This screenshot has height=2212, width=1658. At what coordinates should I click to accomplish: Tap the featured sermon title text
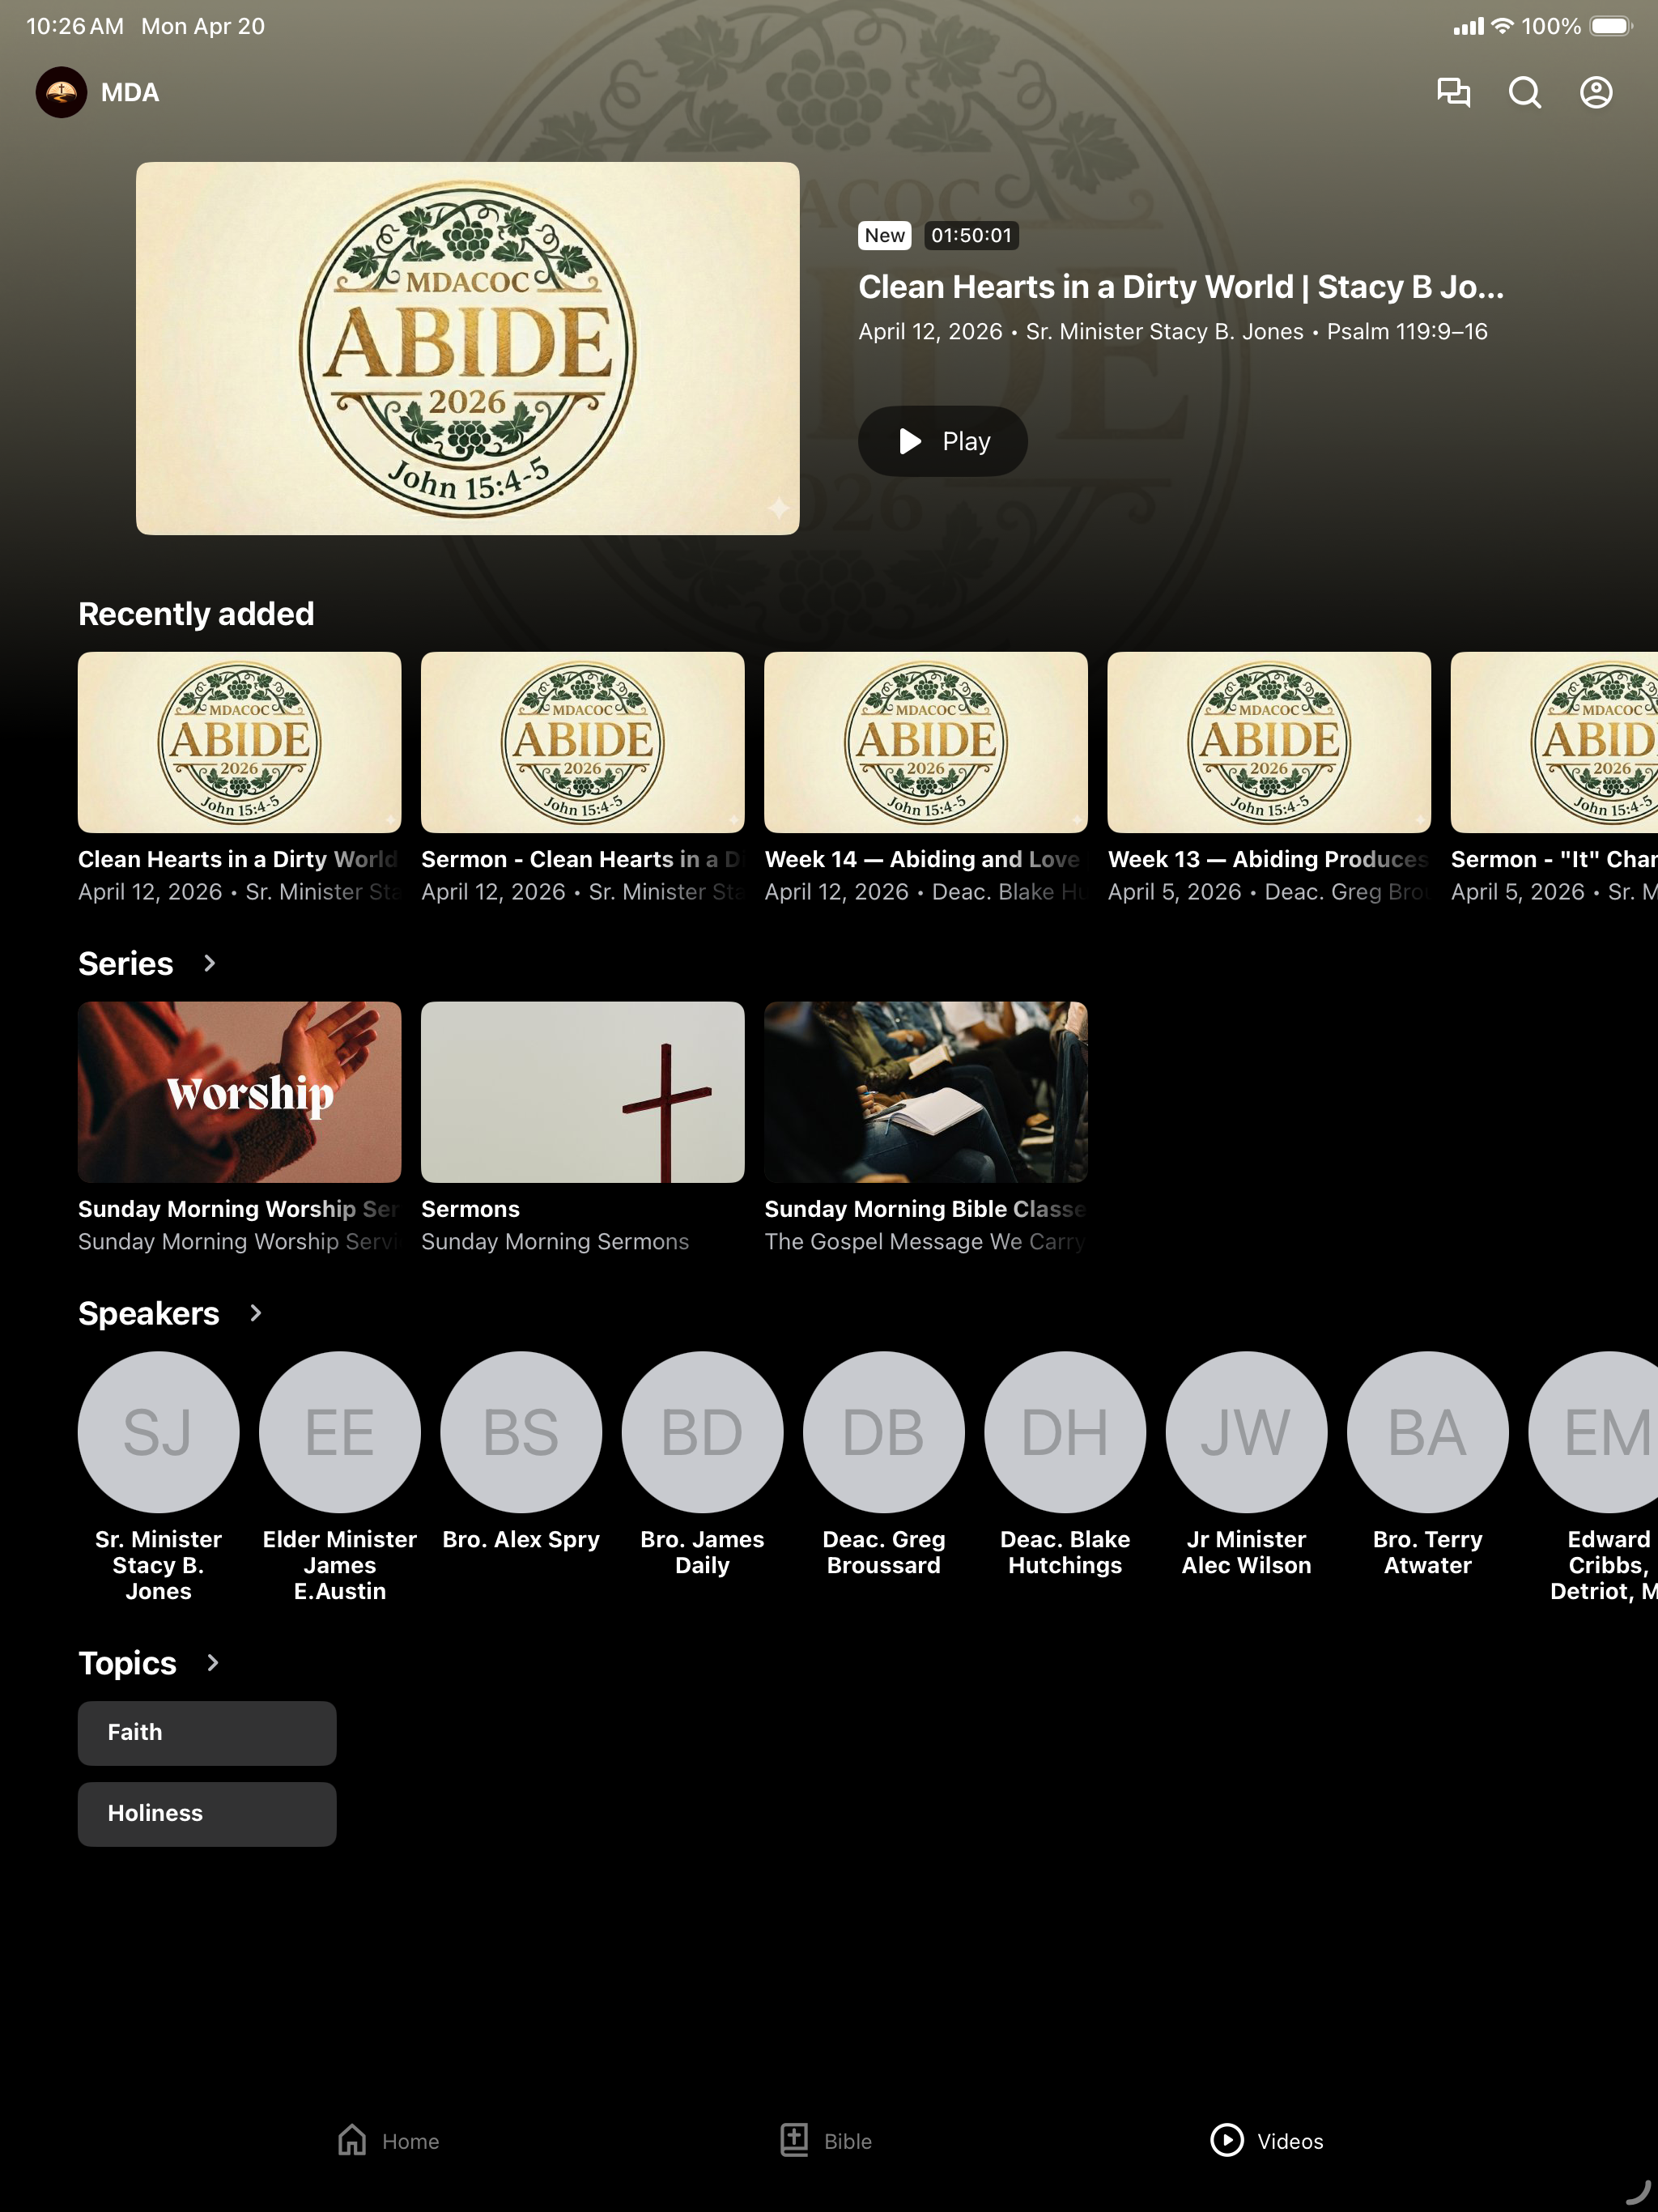(x=1181, y=287)
